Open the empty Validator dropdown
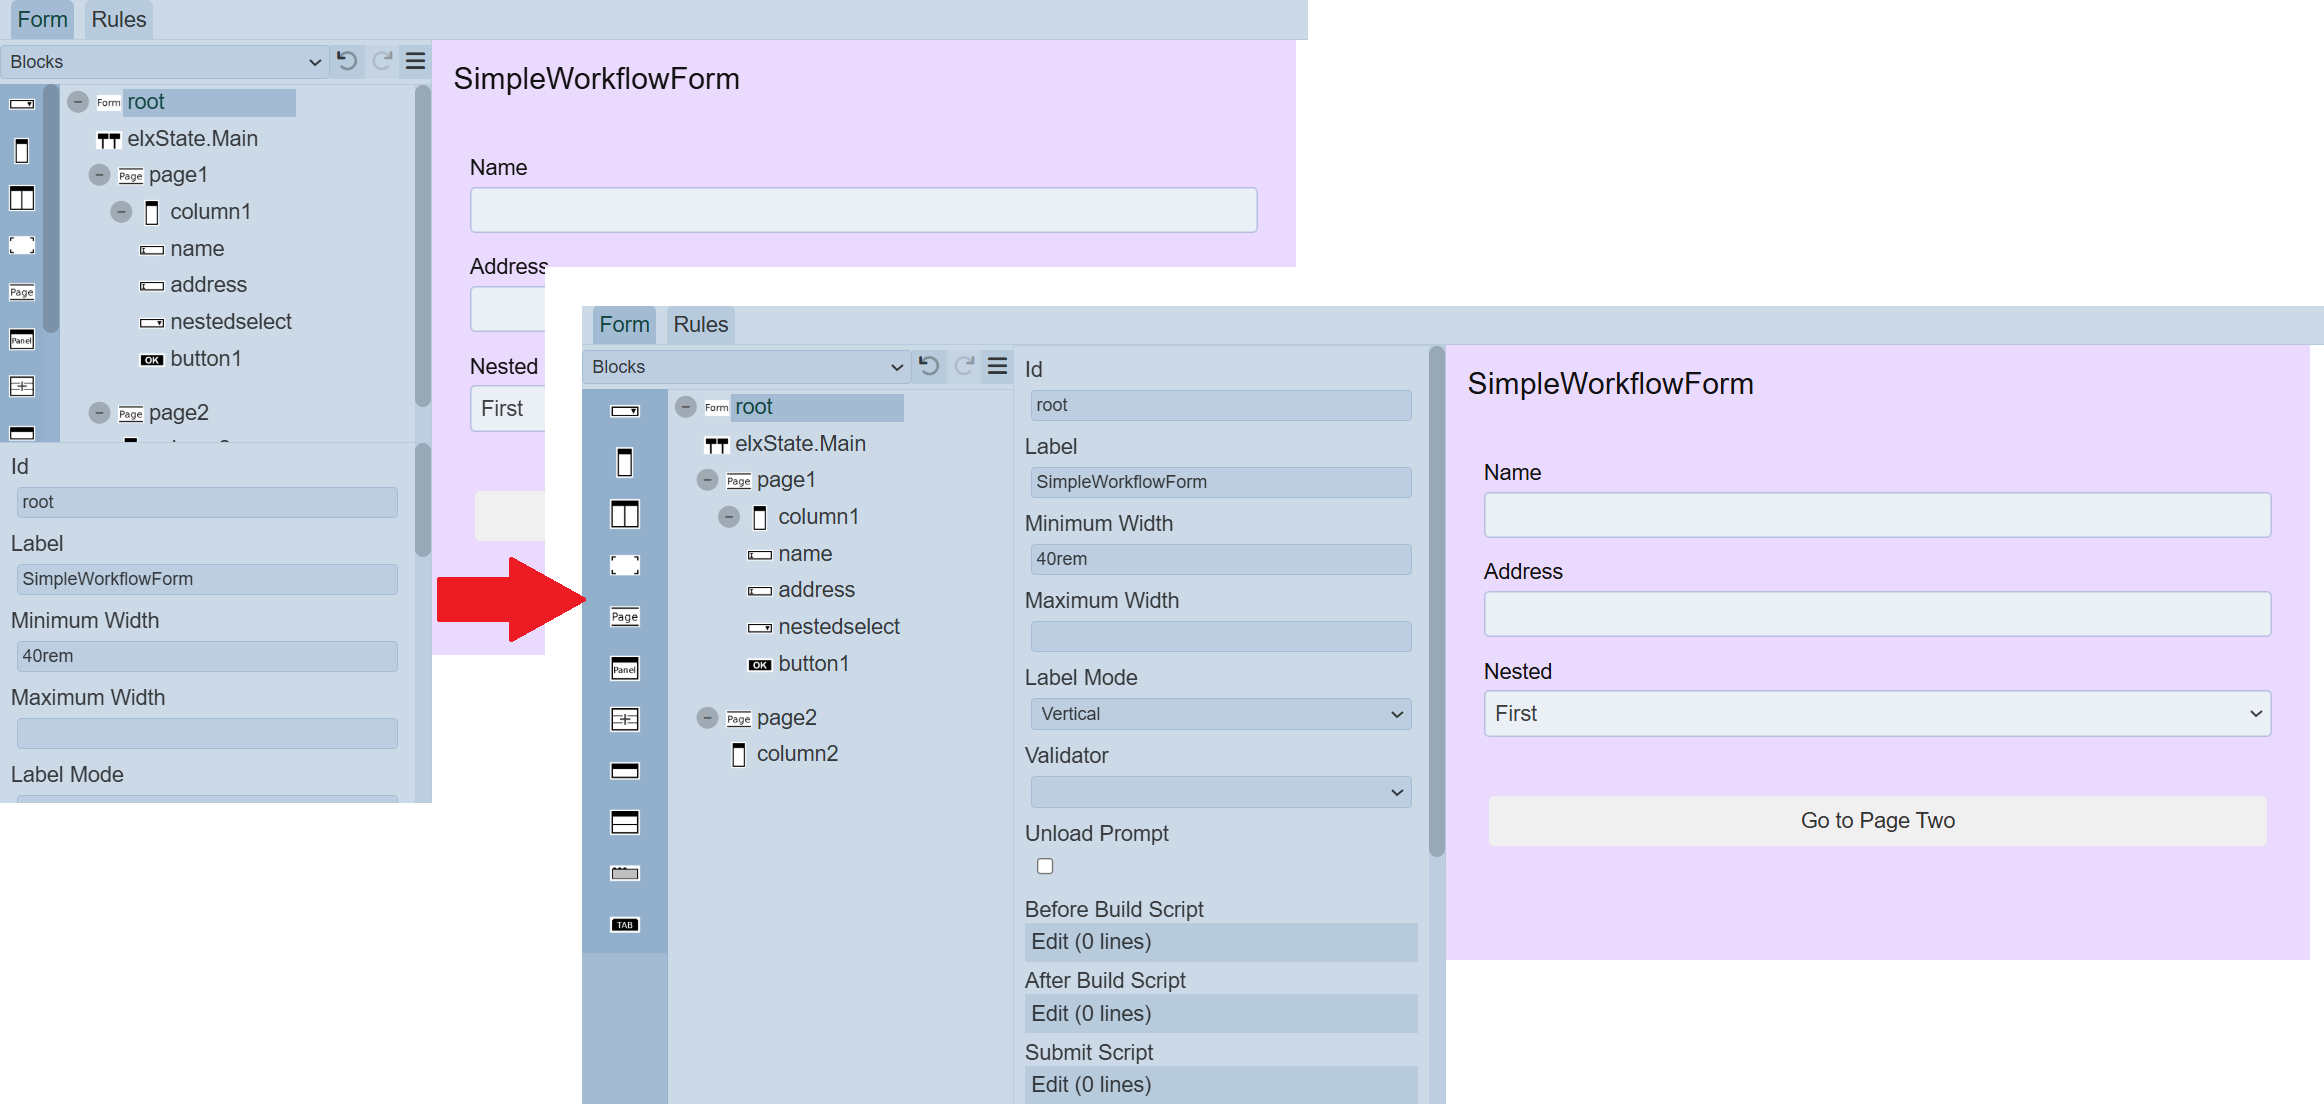Image resolution: width=2324 pixels, height=1104 pixels. [x=1220, y=792]
